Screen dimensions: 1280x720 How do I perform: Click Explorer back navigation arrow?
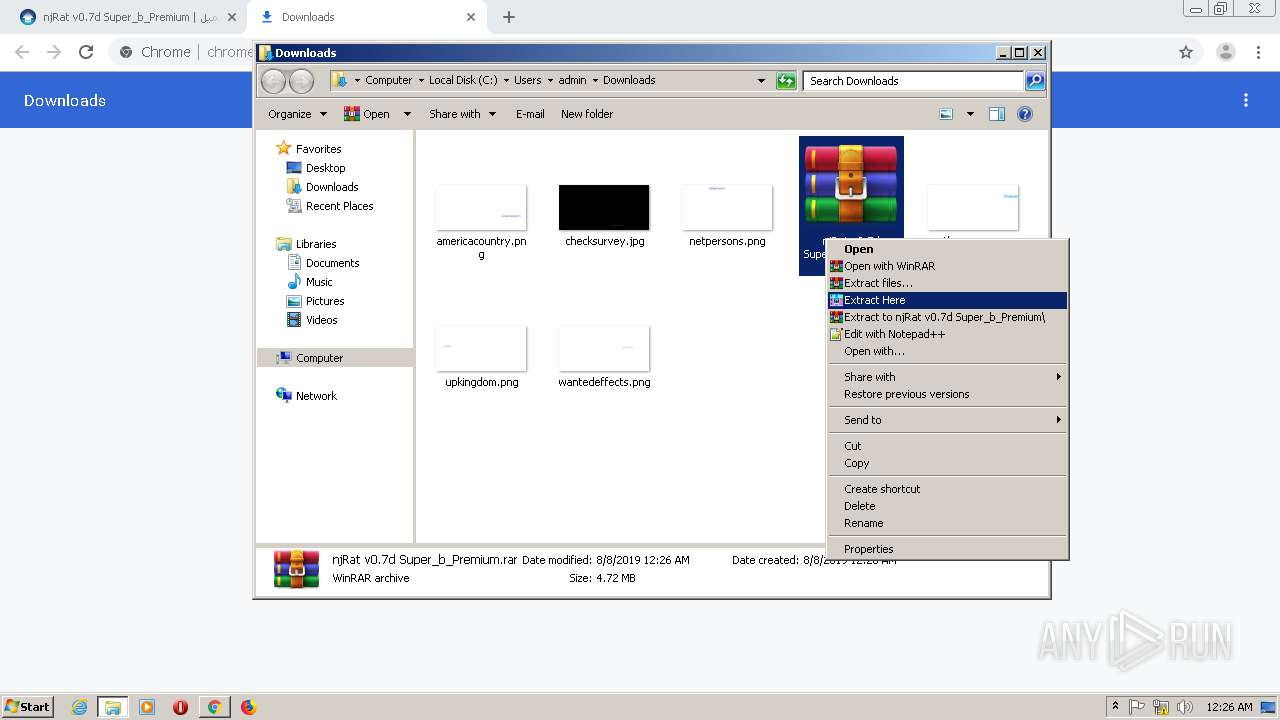273,81
